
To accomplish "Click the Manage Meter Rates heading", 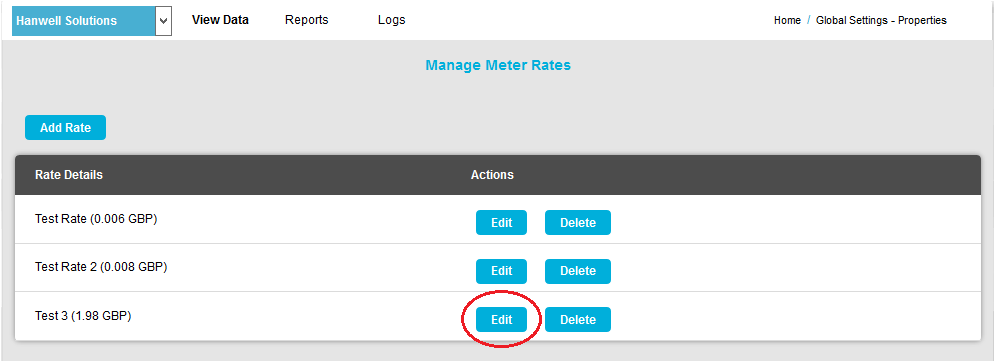I will point(498,65).
